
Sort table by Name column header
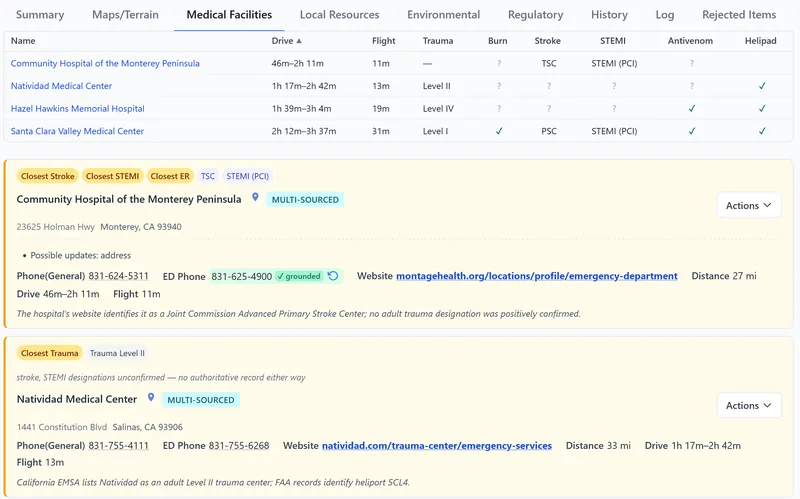point(23,41)
